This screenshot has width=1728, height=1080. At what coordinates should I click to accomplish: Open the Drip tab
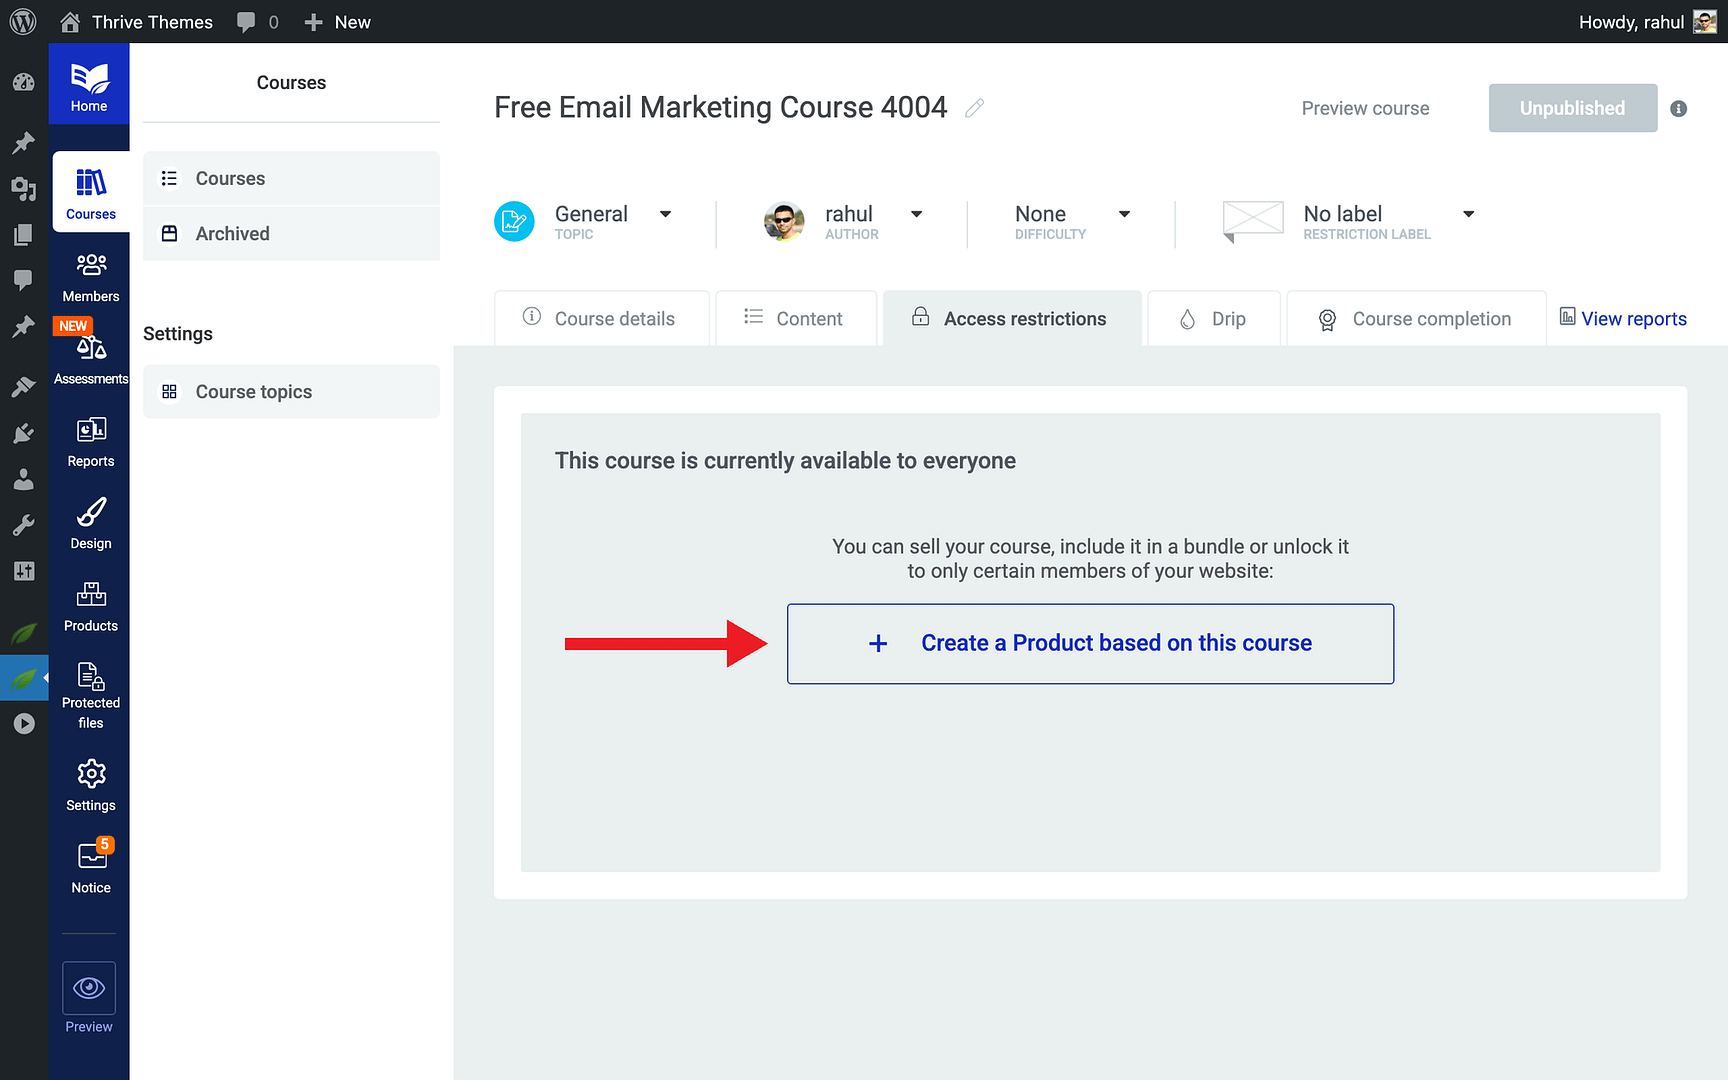point(1214,318)
